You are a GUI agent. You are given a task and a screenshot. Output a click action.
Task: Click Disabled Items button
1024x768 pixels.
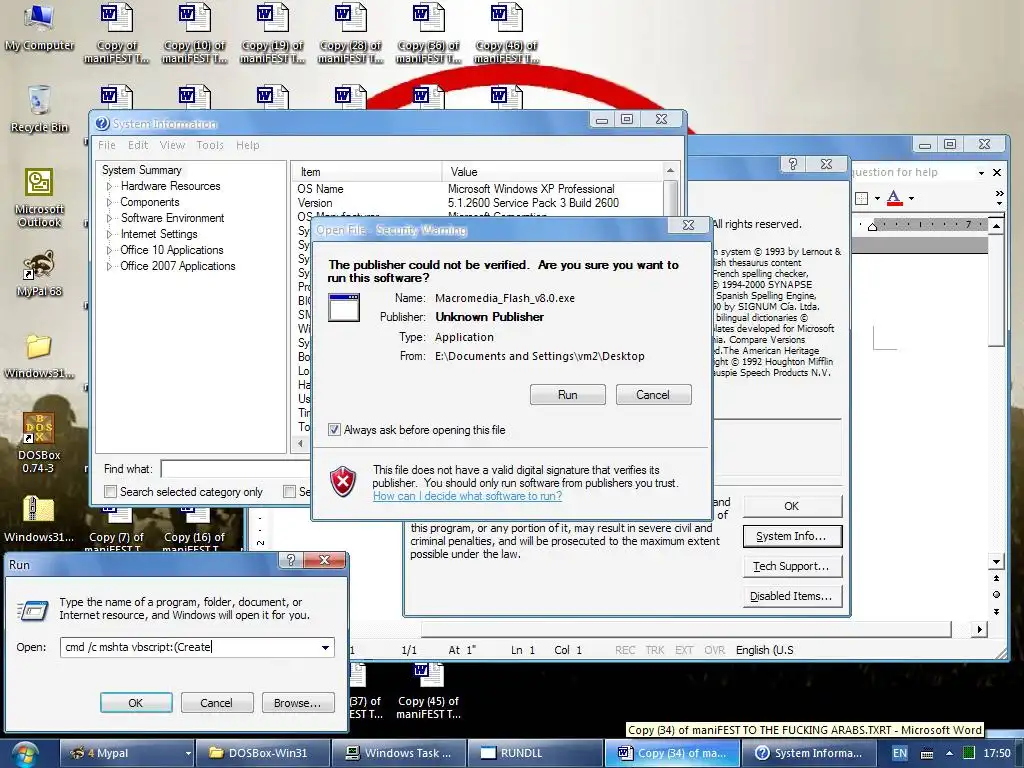coord(792,596)
